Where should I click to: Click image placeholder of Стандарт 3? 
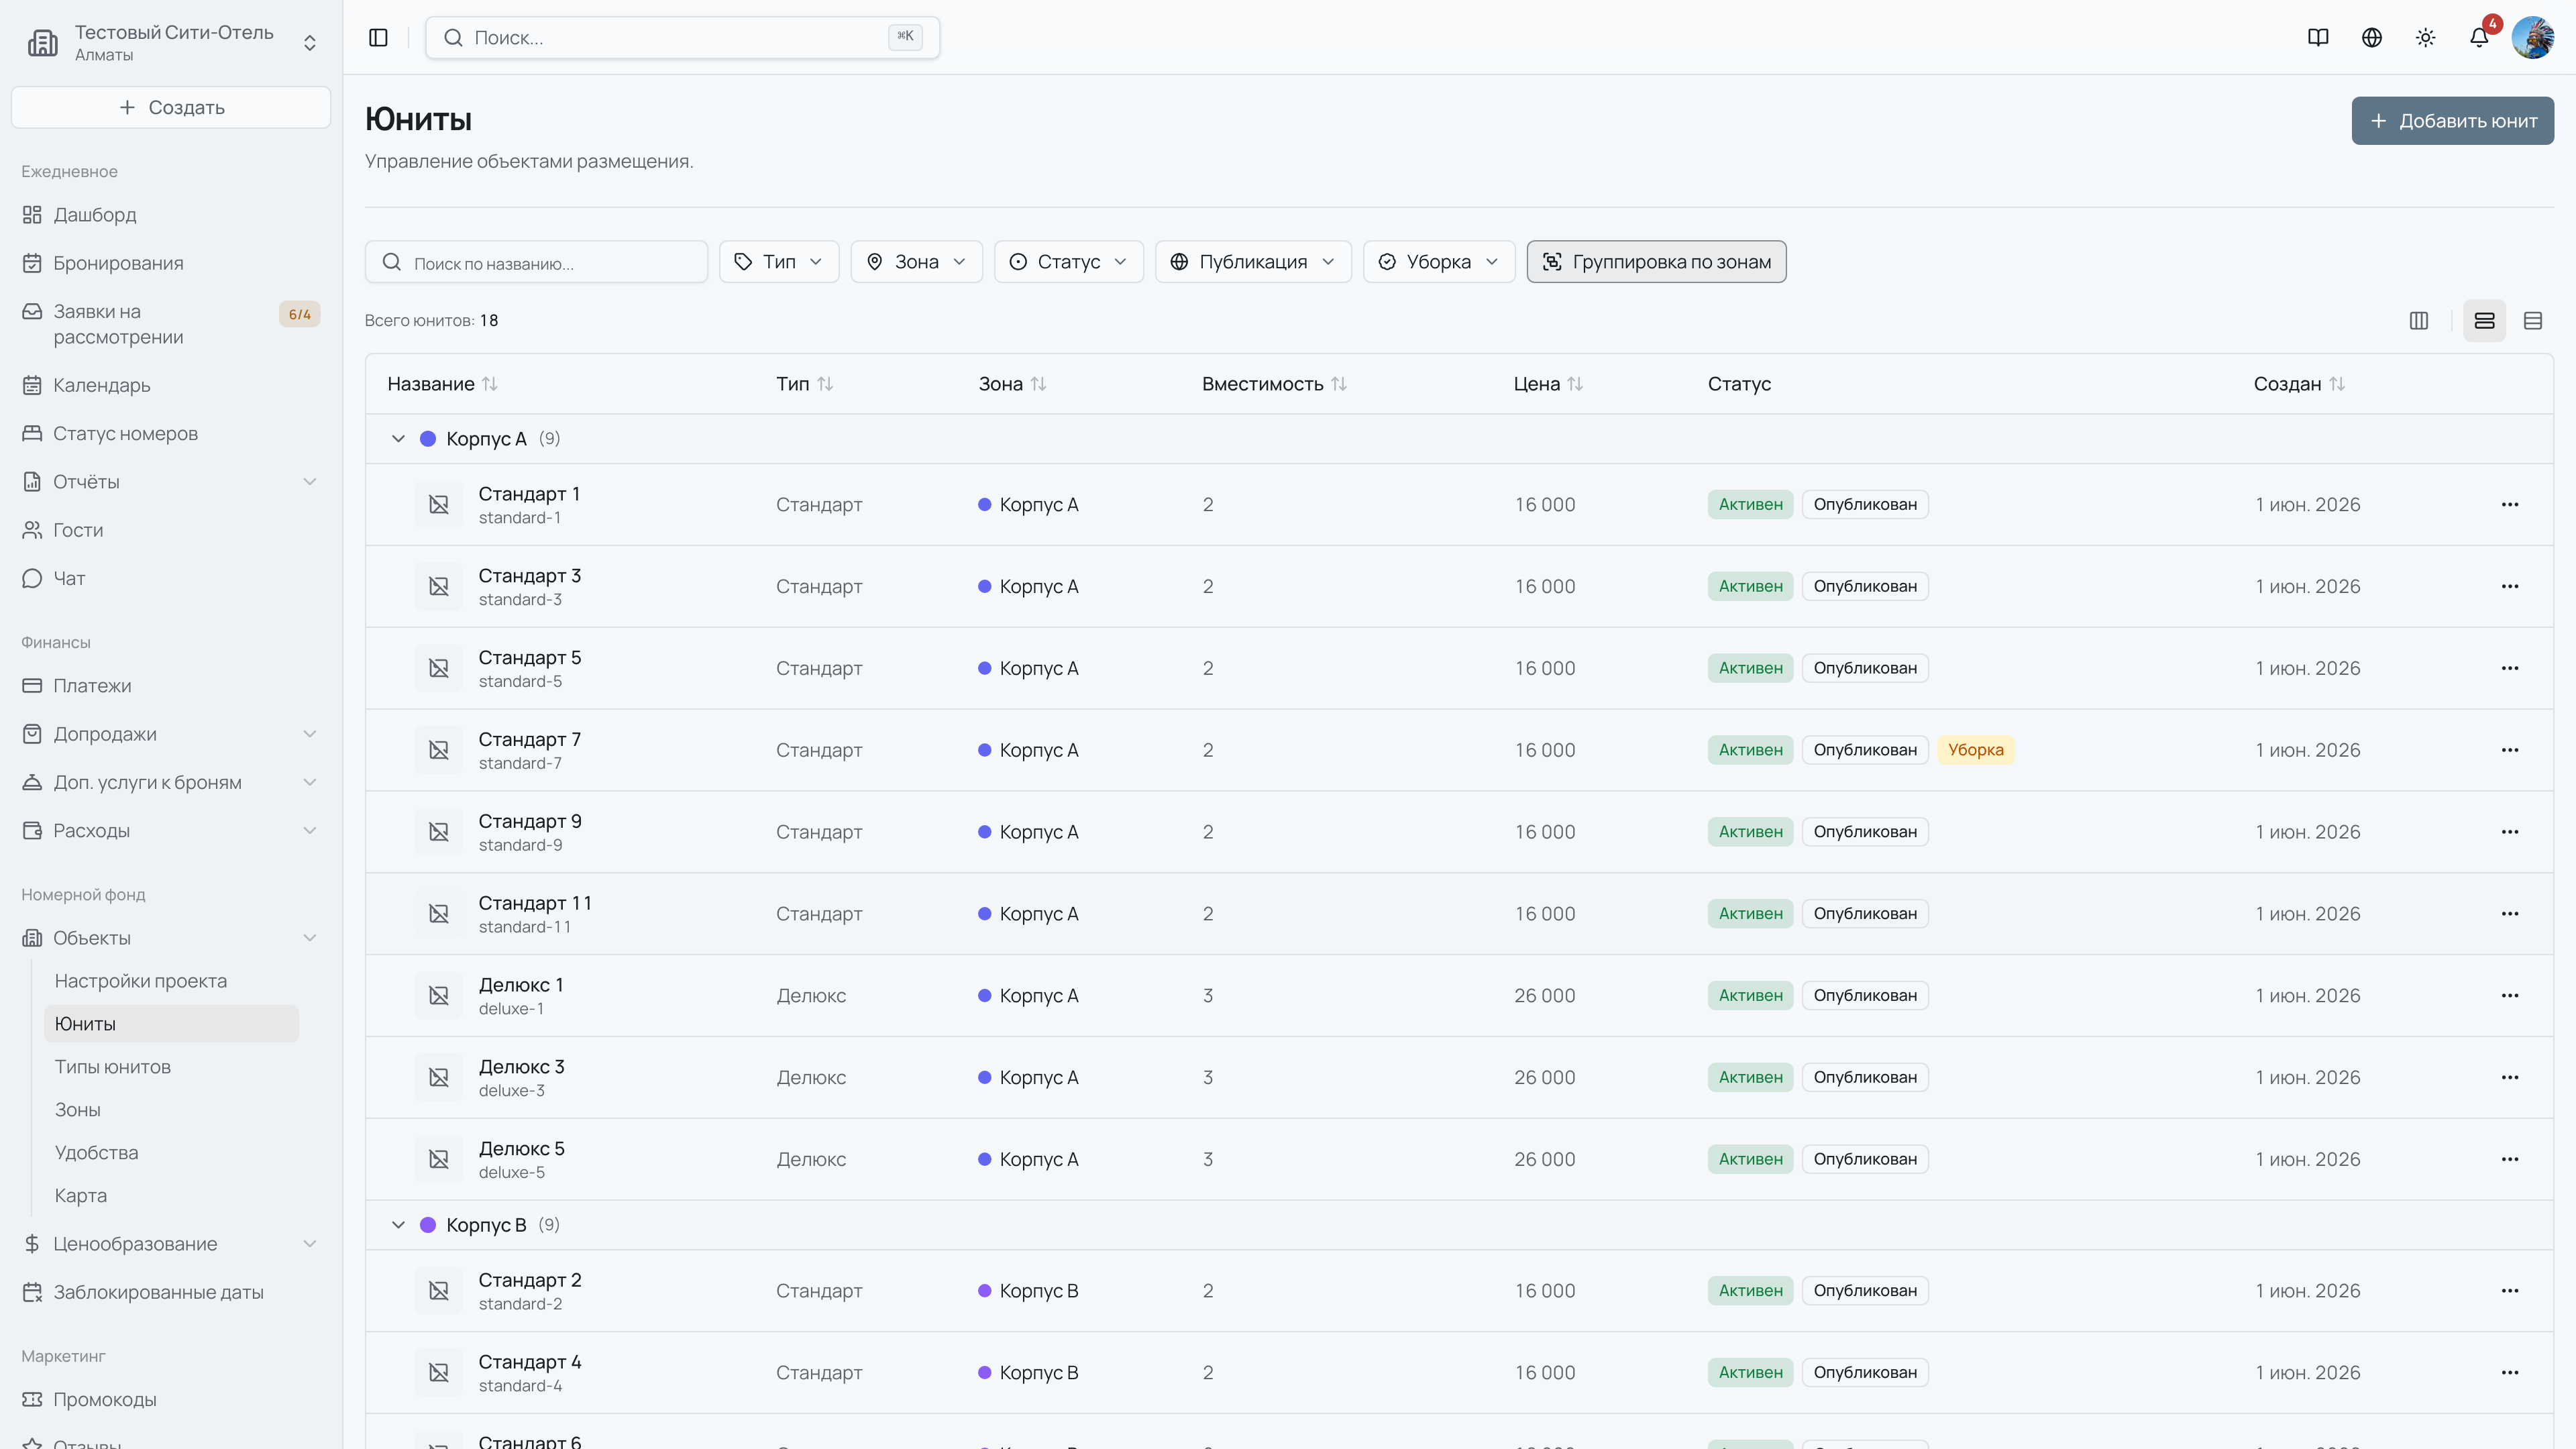point(439,586)
